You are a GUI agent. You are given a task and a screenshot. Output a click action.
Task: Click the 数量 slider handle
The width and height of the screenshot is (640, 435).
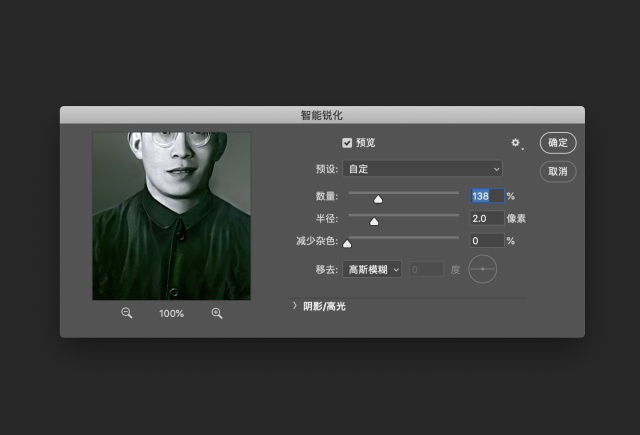pyautogui.click(x=378, y=199)
